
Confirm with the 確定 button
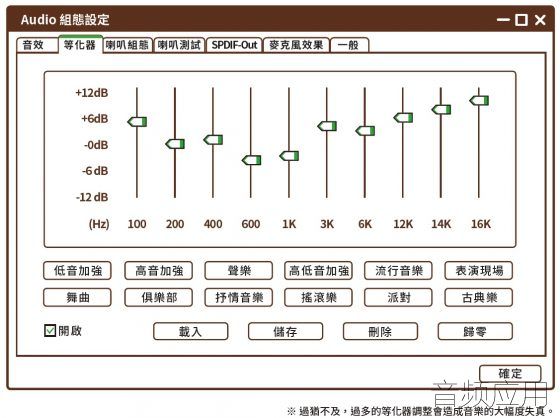(510, 373)
